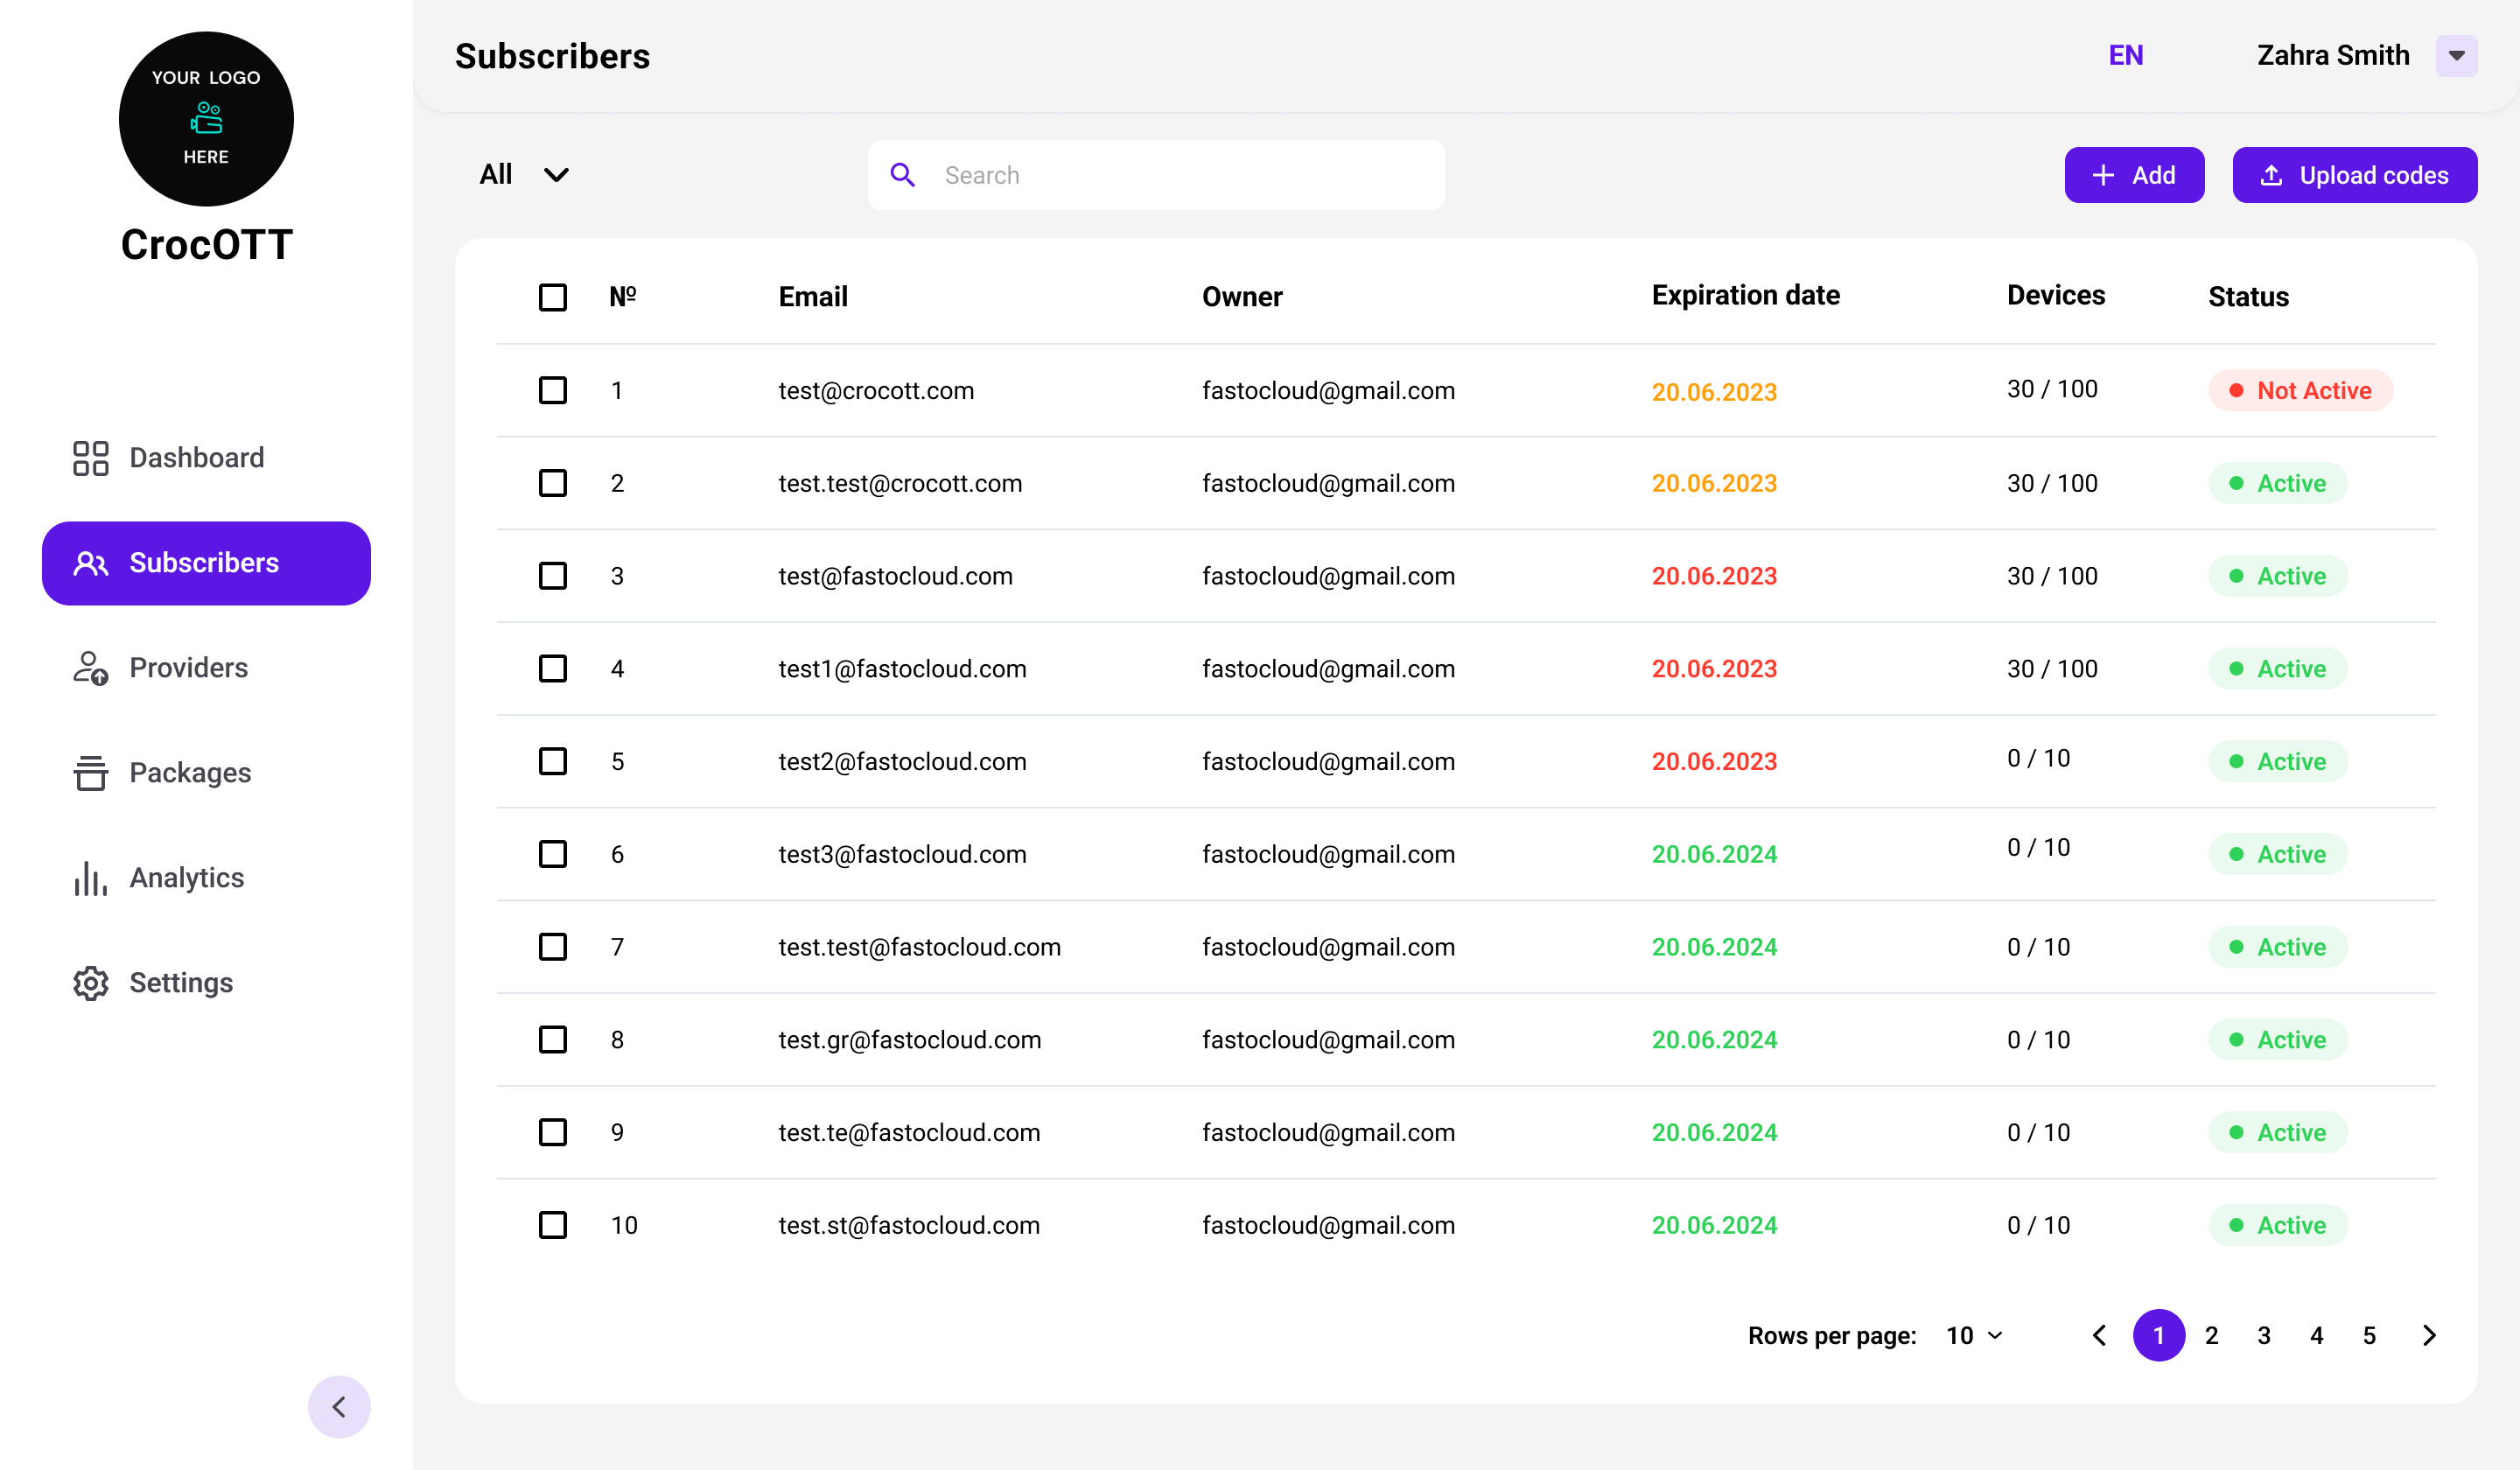
Task: Collapse sidebar with the left arrow button
Action: 339,1406
